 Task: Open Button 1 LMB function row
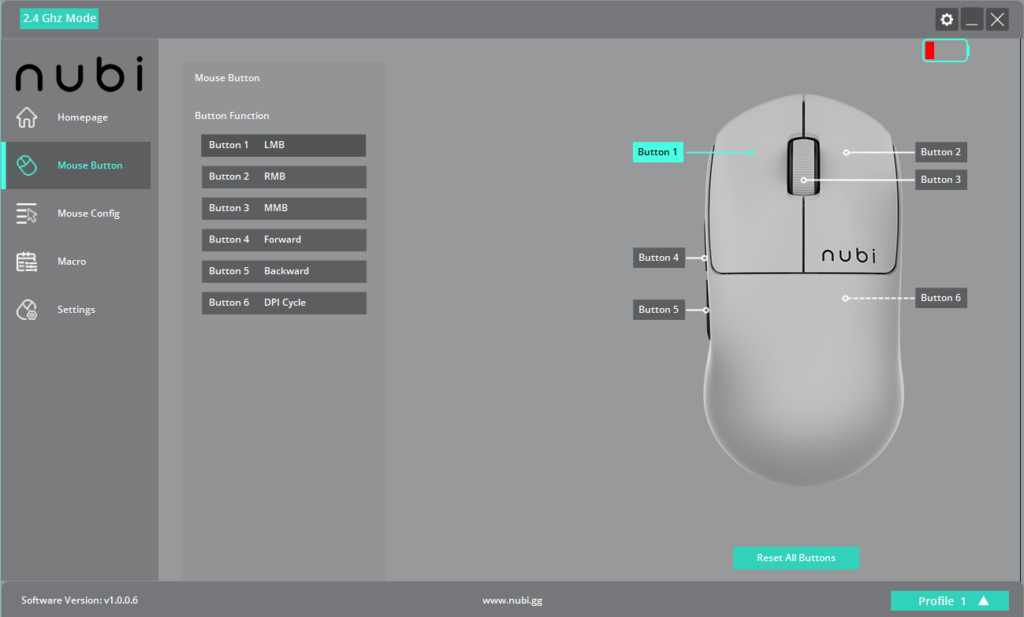click(283, 145)
